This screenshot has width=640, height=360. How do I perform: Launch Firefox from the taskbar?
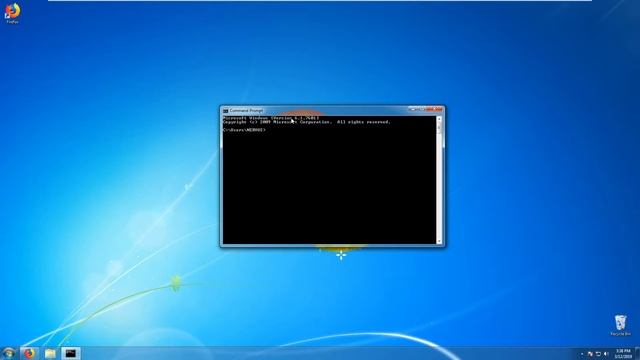[x=29, y=353]
